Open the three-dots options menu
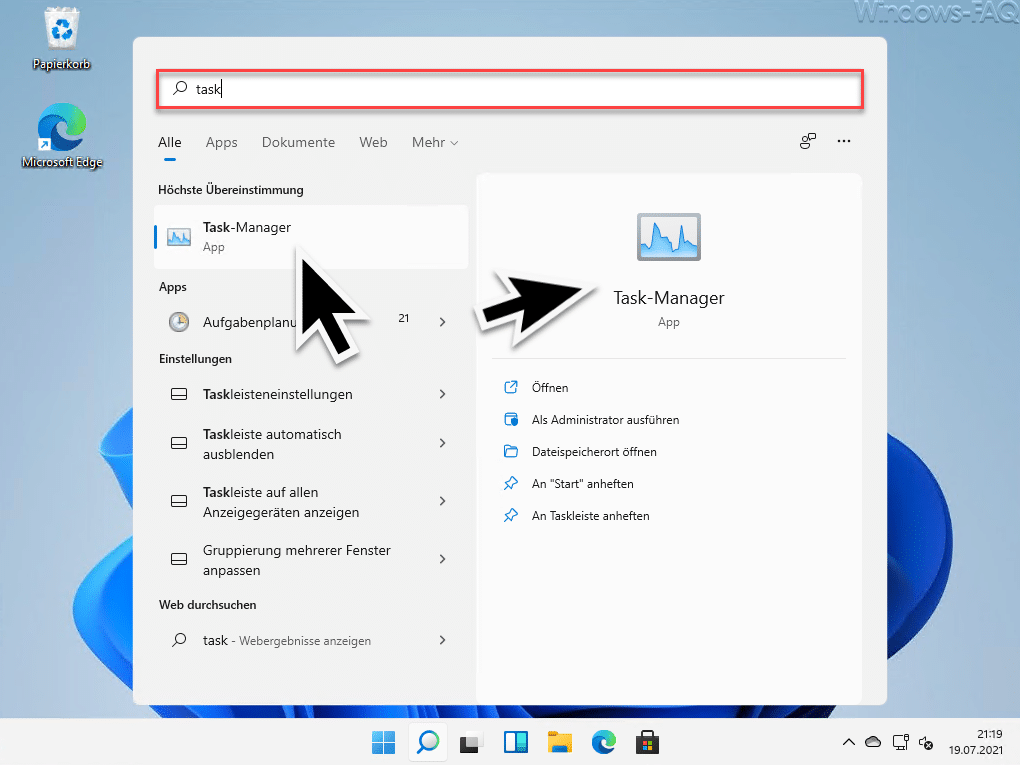This screenshot has height=765, width=1020. point(844,141)
